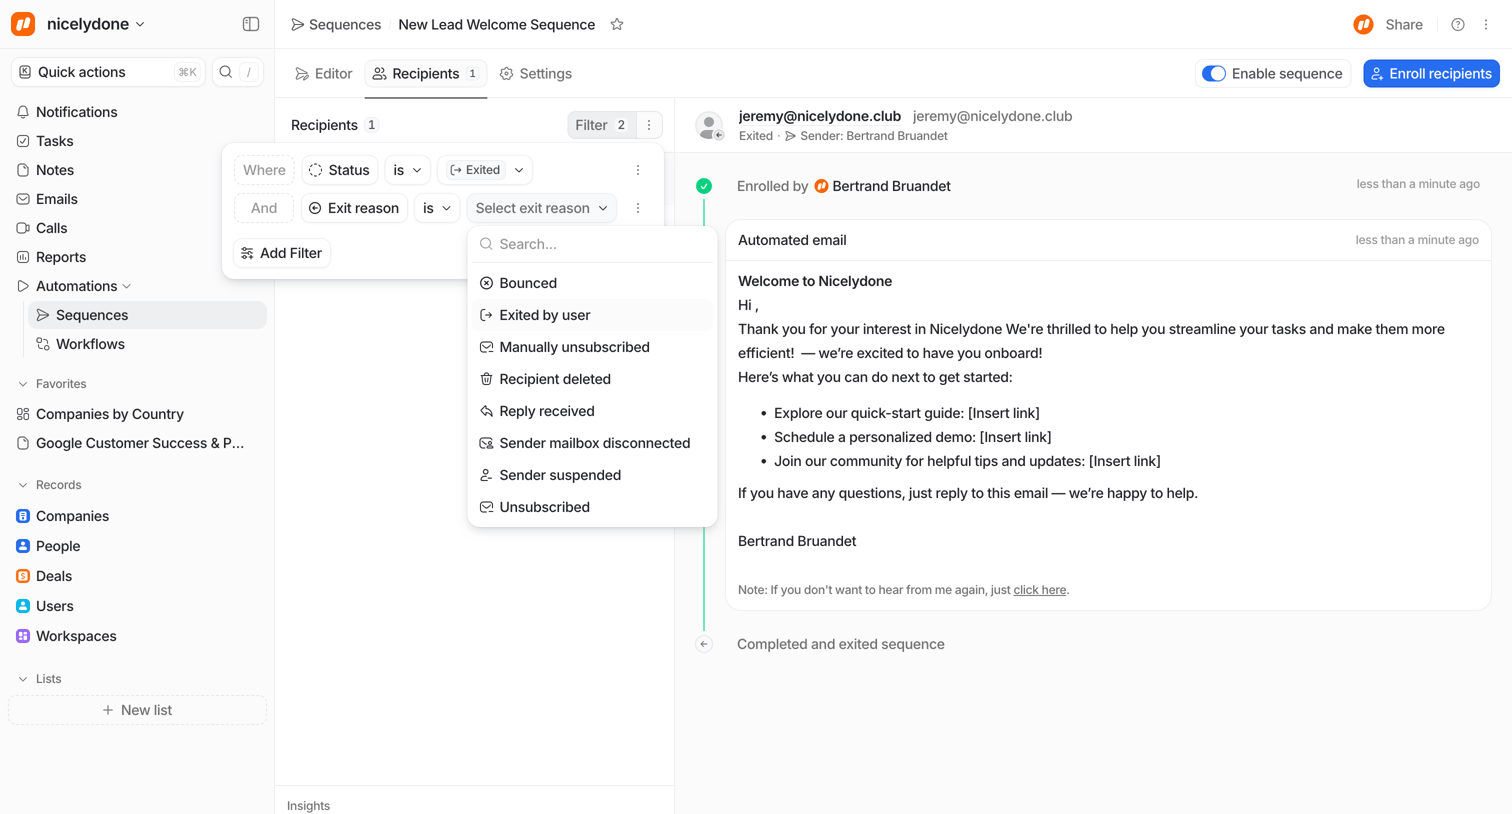Choose Recipient deleted option

pyautogui.click(x=592, y=379)
